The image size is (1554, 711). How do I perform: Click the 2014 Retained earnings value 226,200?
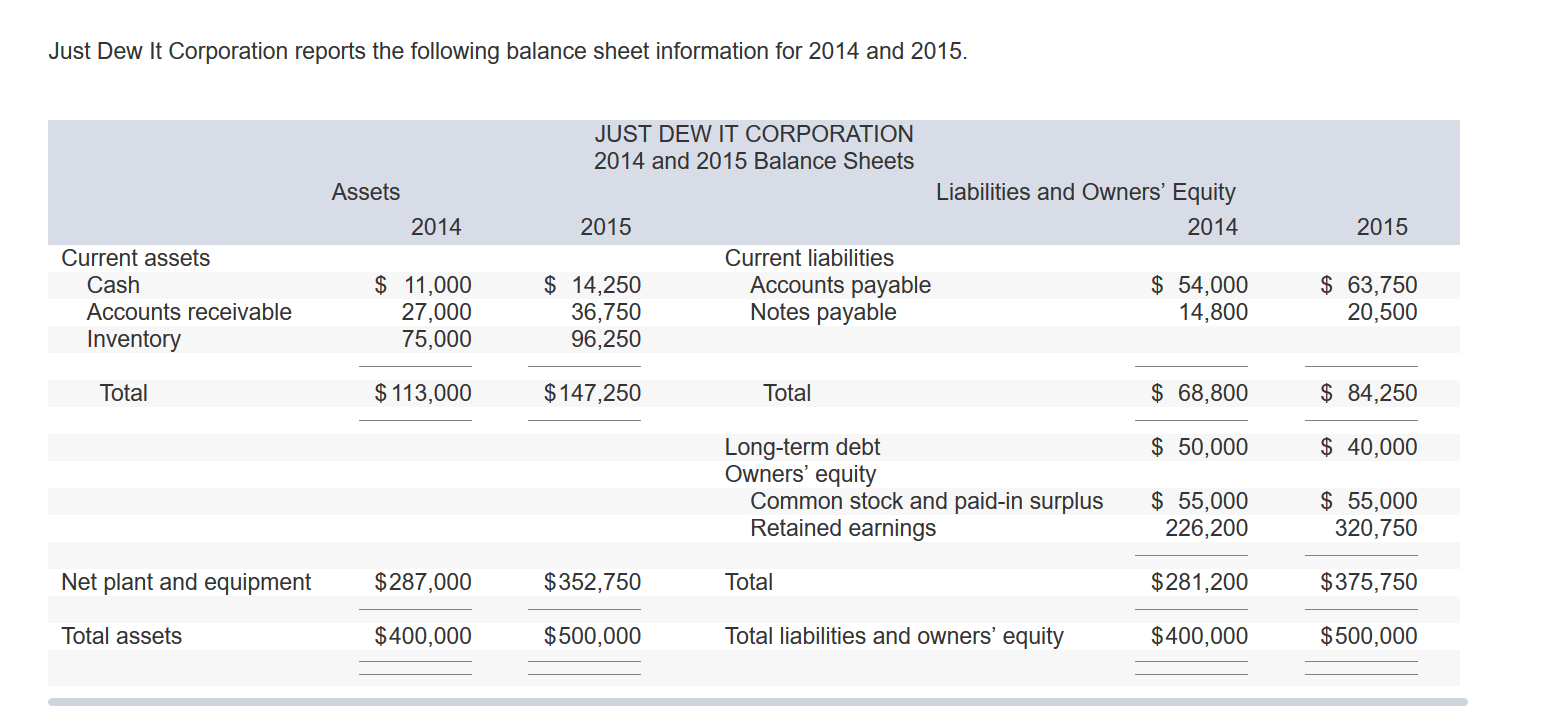click(x=1207, y=528)
